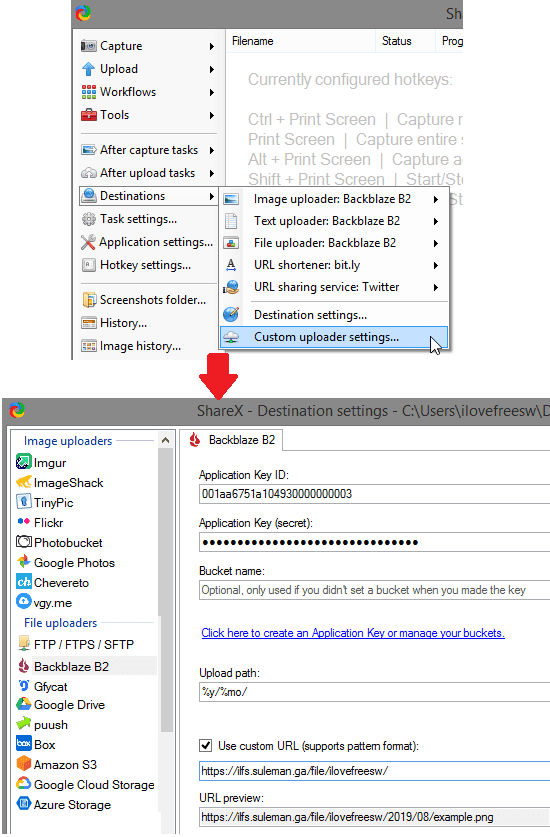Select Azure Storage in the list
Screen dimensions: 550x837
pos(72,804)
